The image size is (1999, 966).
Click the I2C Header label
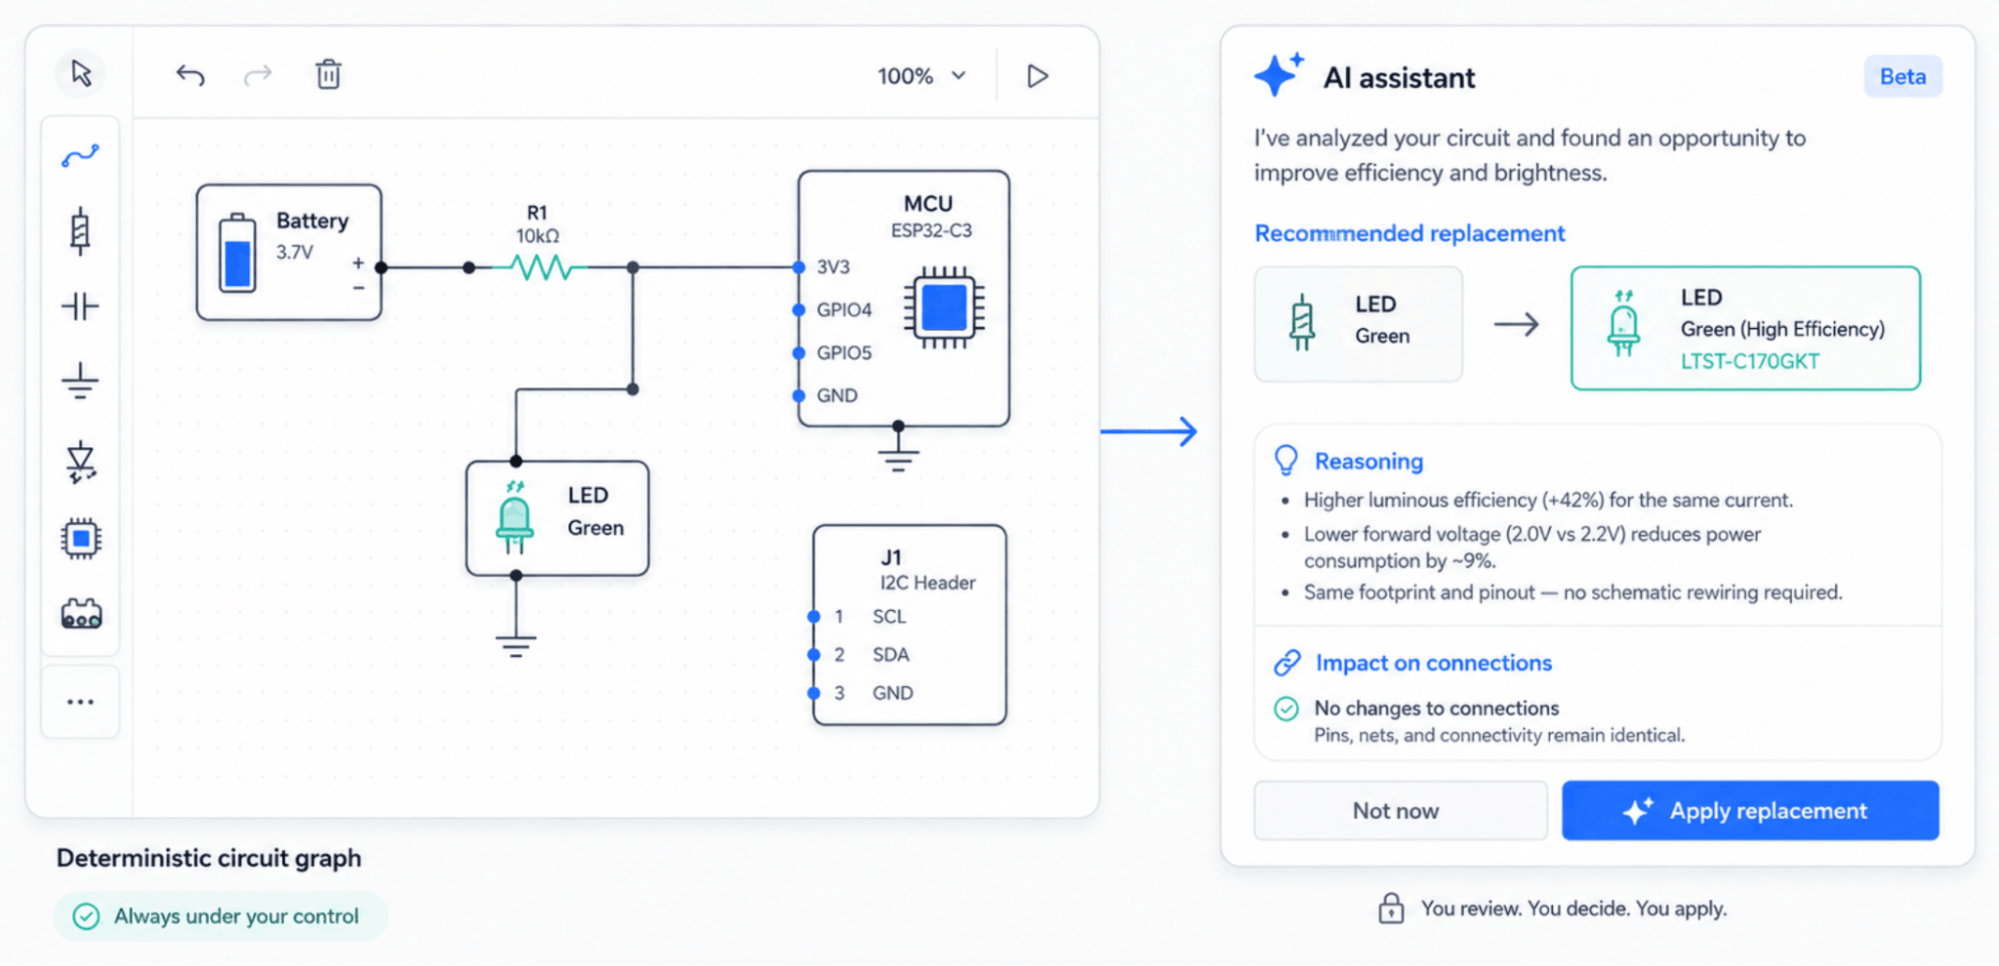[927, 583]
